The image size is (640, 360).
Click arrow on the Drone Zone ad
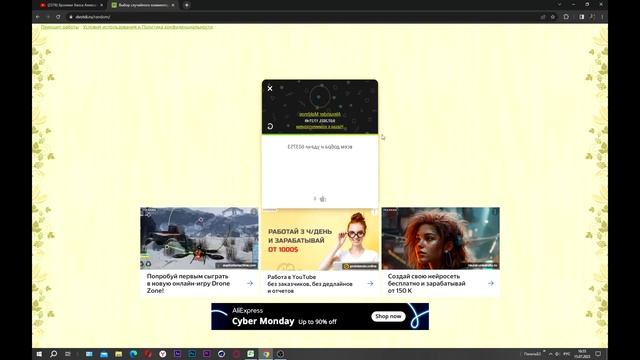point(249,283)
